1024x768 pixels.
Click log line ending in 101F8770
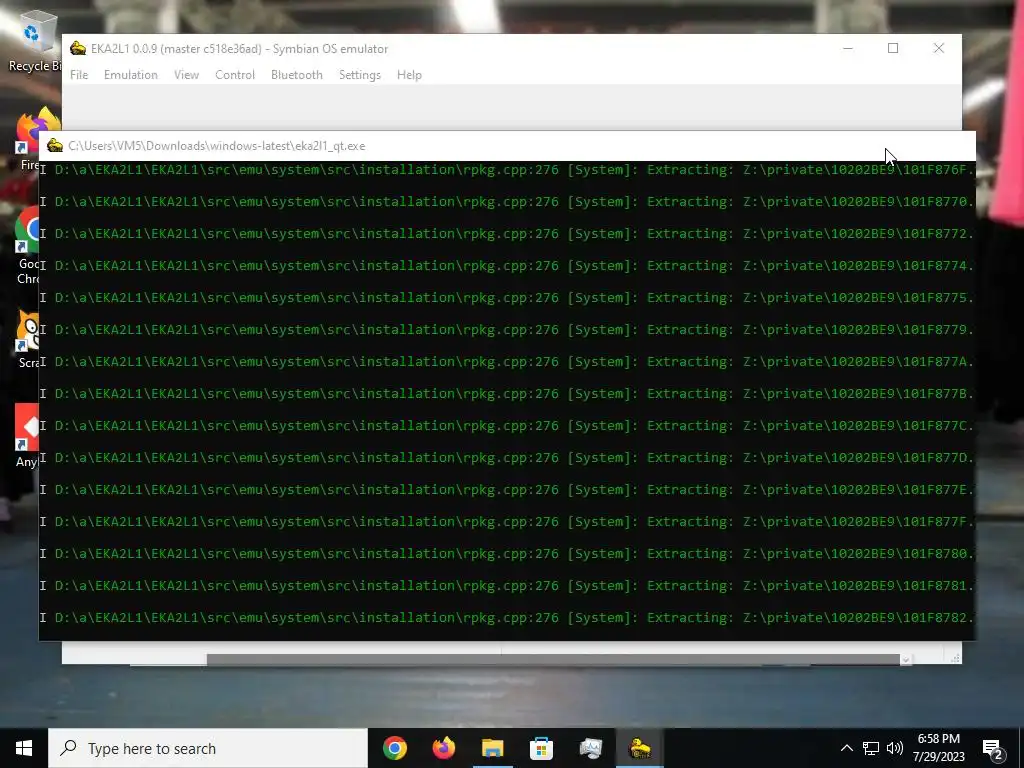[x=507, y=202]
